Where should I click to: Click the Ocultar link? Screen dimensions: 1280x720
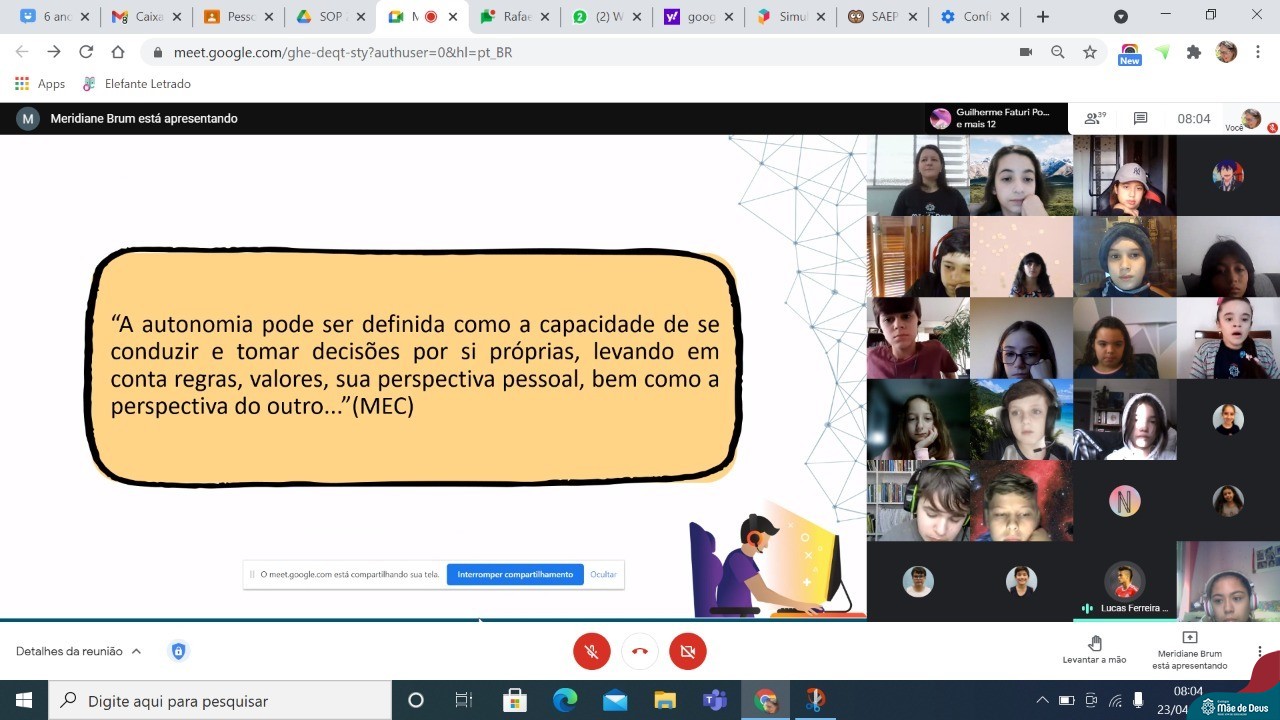tap(603, 575)
